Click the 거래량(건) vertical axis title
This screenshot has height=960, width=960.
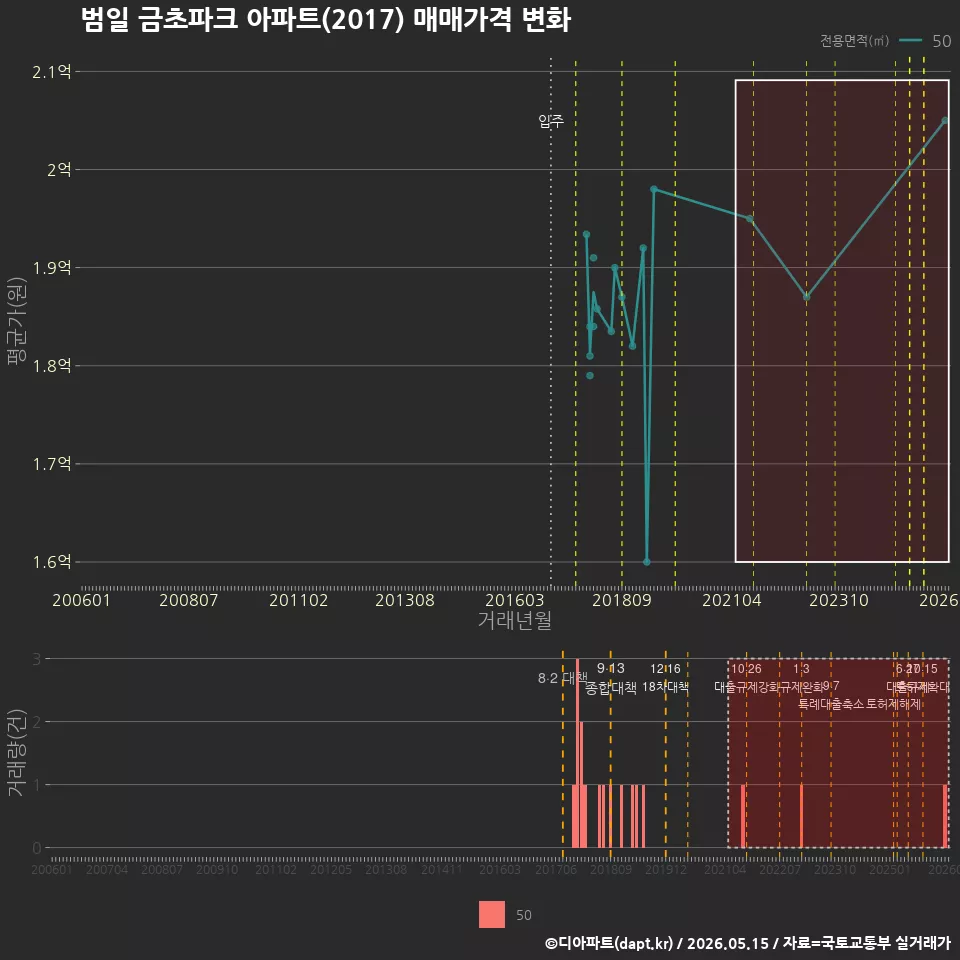(15, 752)
